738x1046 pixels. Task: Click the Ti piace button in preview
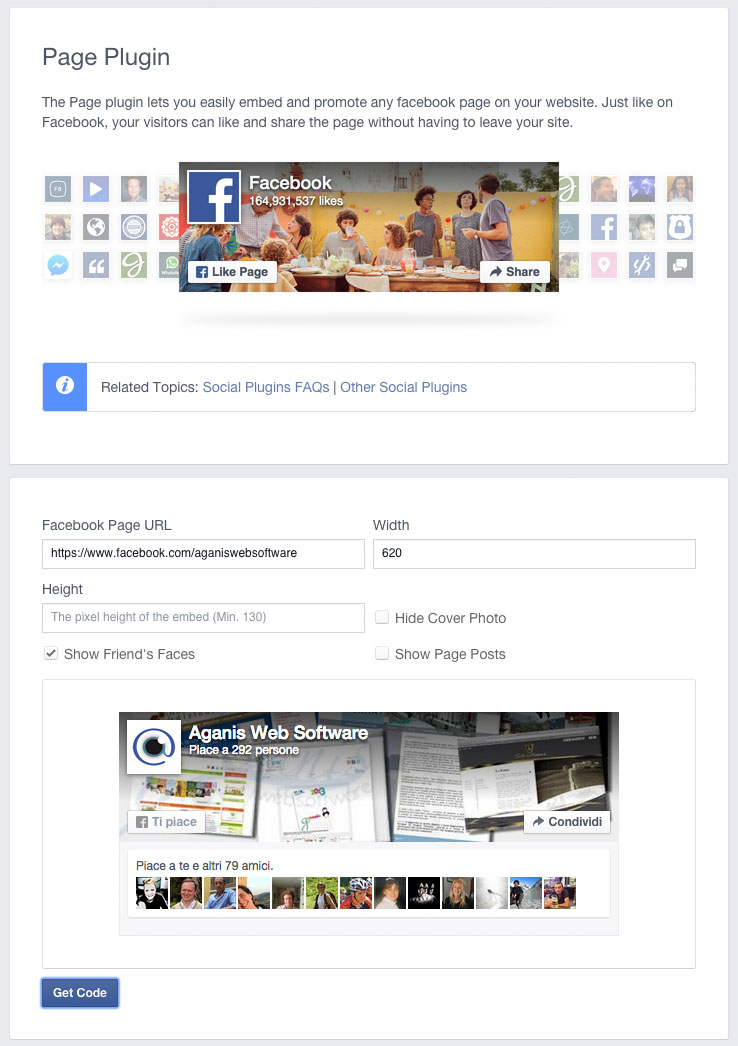[x=167, y=822]
